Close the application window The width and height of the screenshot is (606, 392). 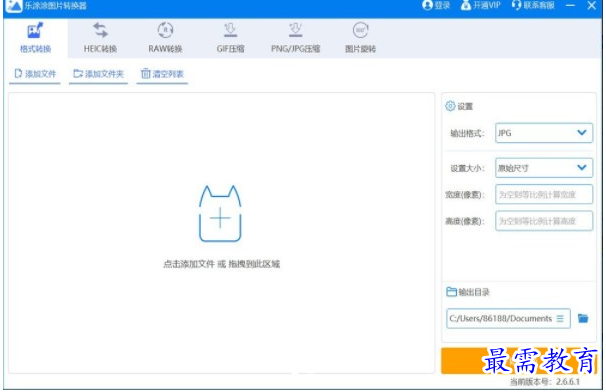(x=591, y=5)
